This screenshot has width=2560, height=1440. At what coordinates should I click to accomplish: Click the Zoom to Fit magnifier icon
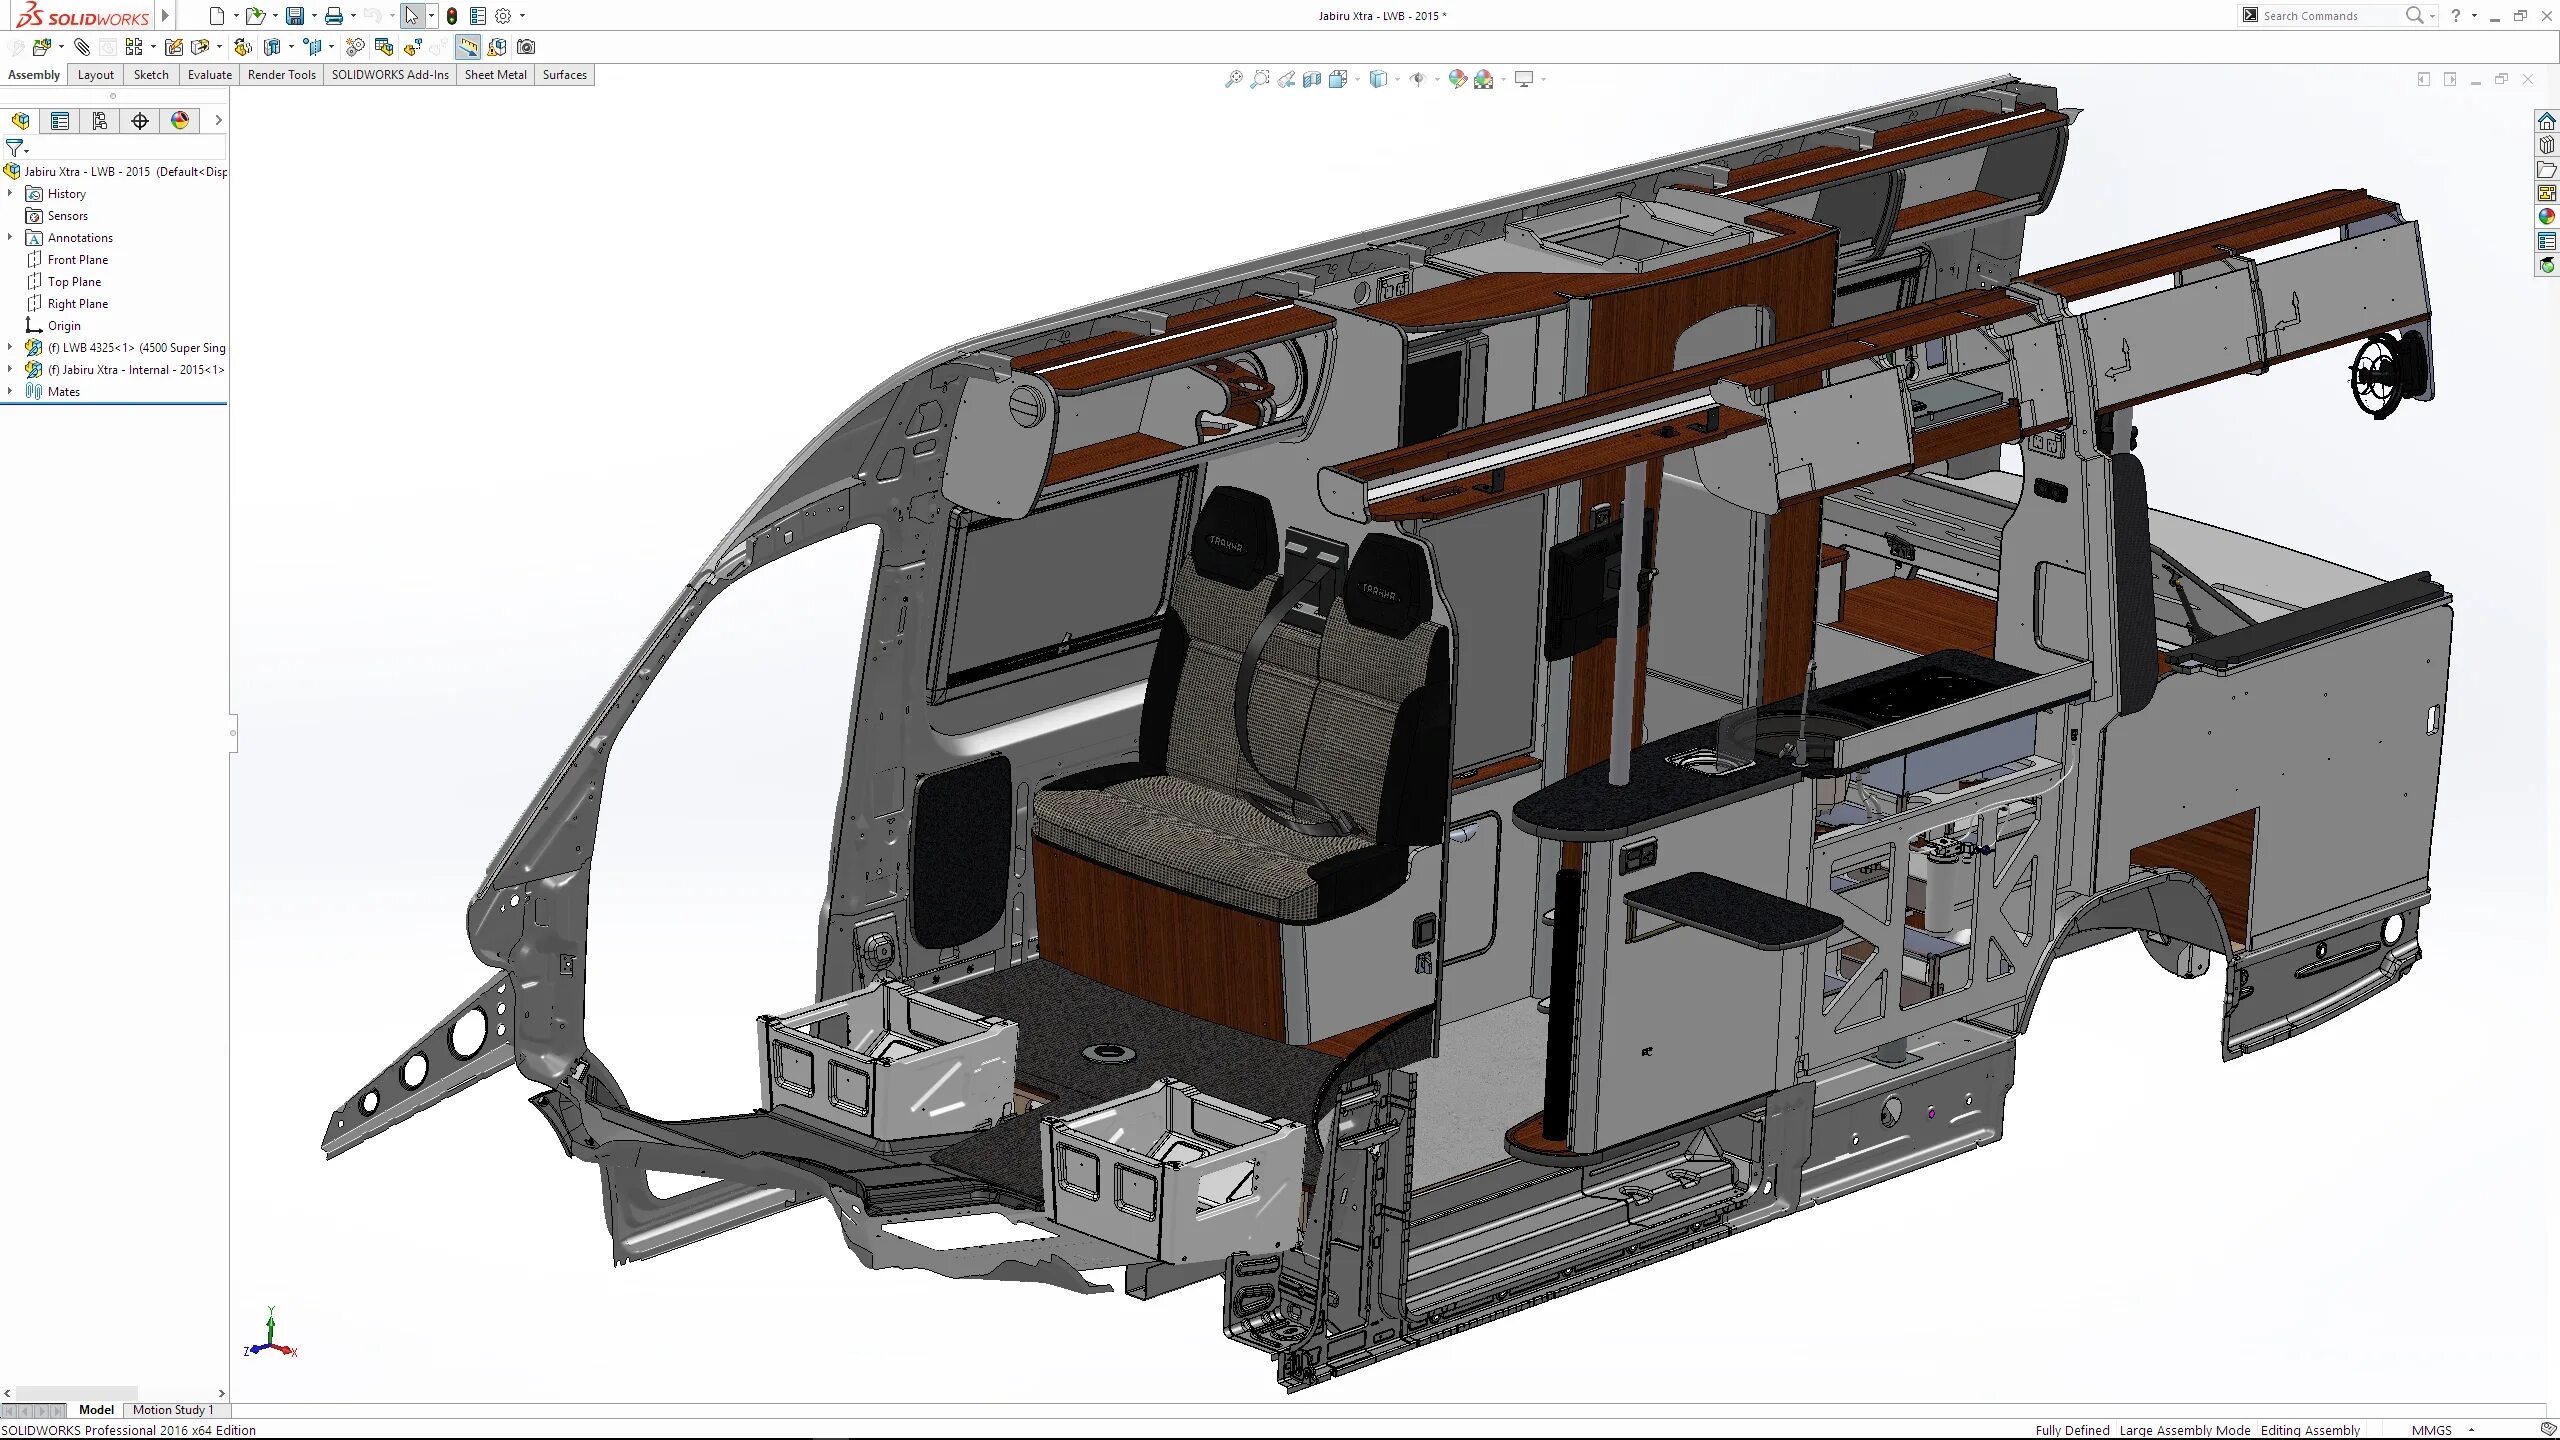click(x=1234, y=79)
